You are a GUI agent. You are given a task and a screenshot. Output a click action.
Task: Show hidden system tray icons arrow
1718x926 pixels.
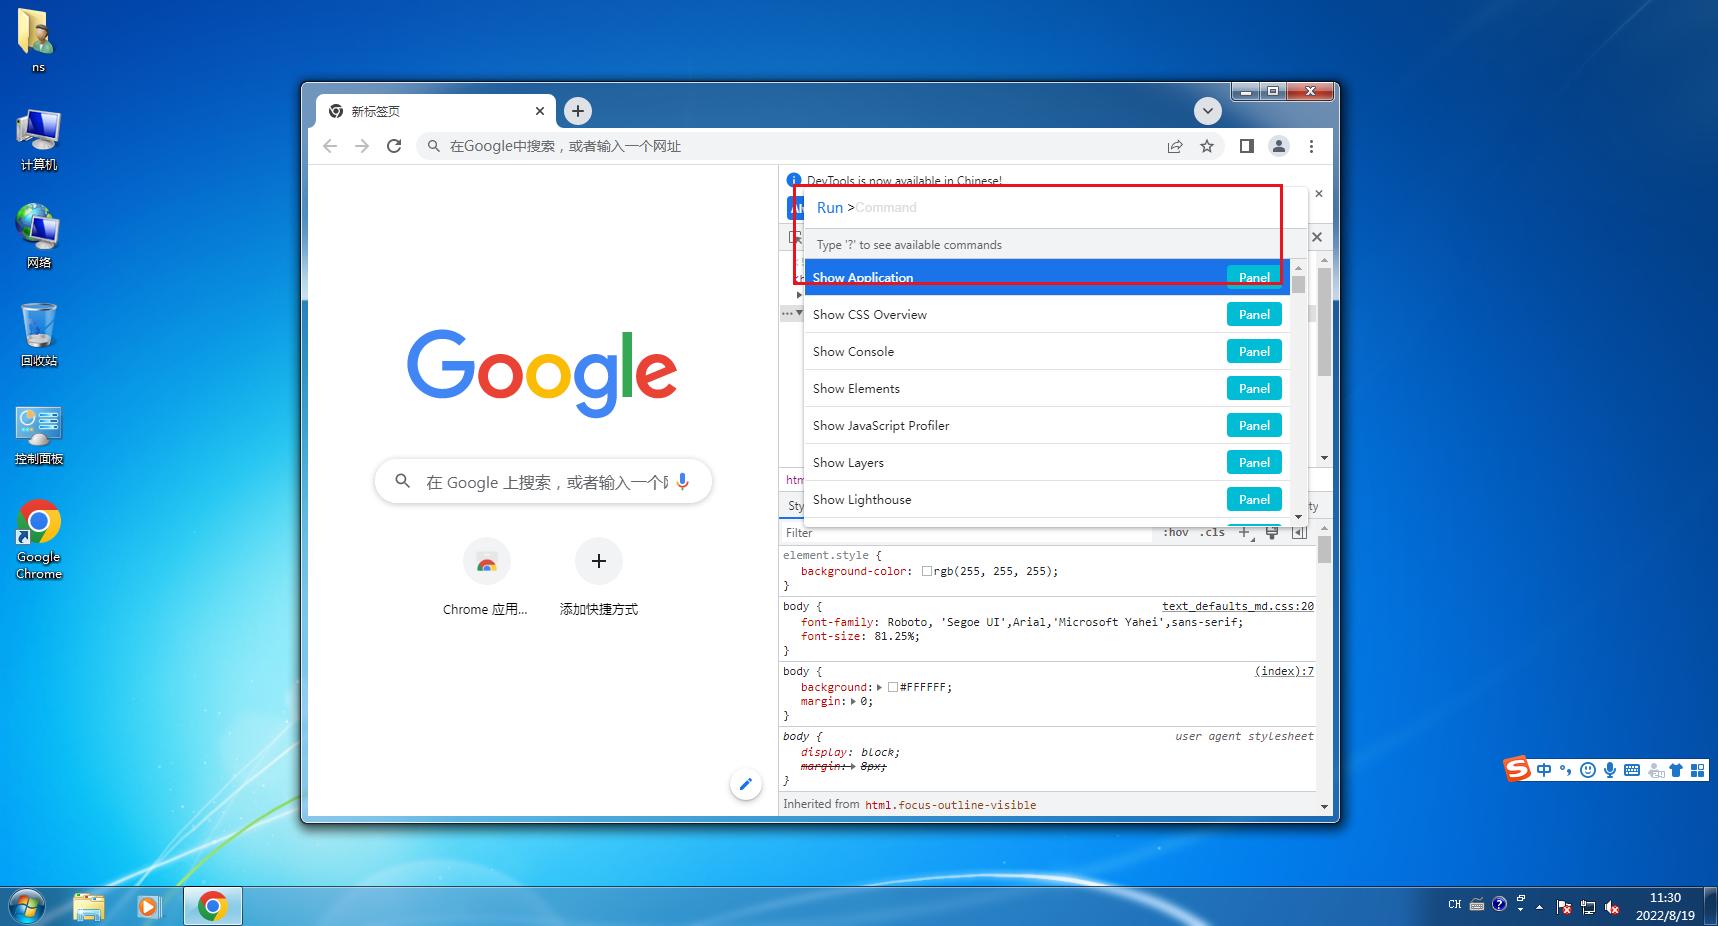(x=1539, y=907)
